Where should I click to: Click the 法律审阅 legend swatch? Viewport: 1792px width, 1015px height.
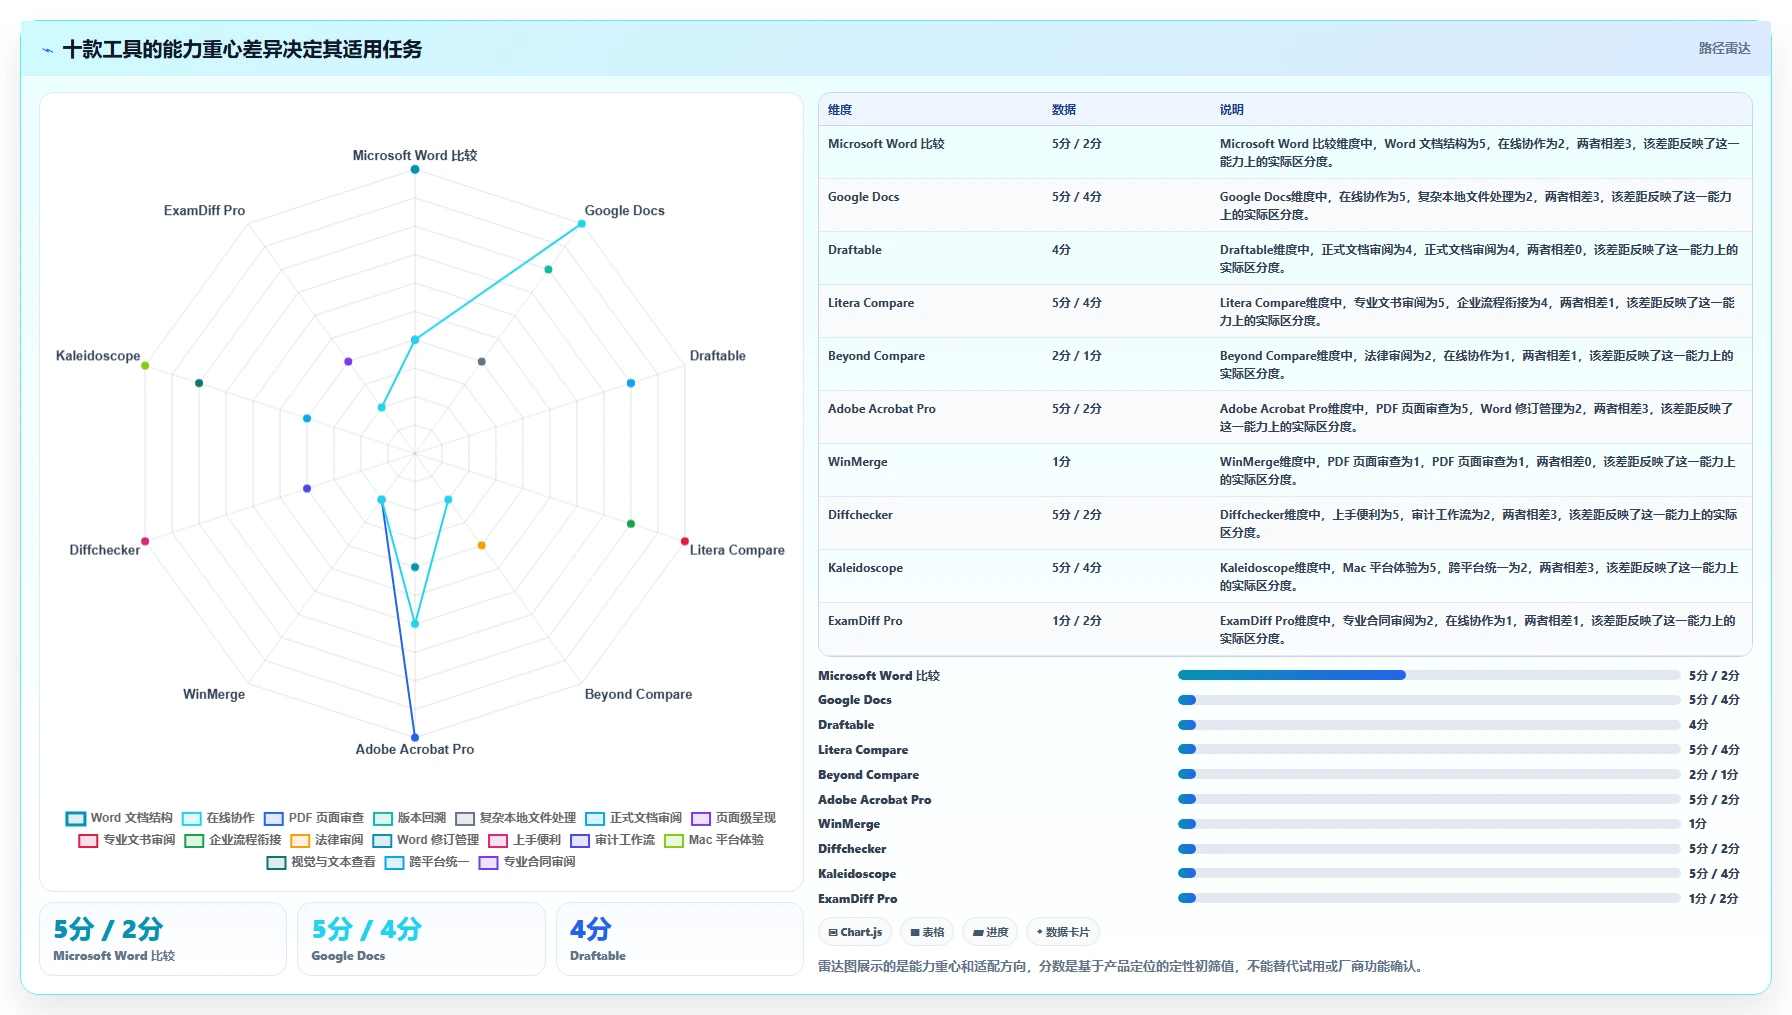(300, 840)
